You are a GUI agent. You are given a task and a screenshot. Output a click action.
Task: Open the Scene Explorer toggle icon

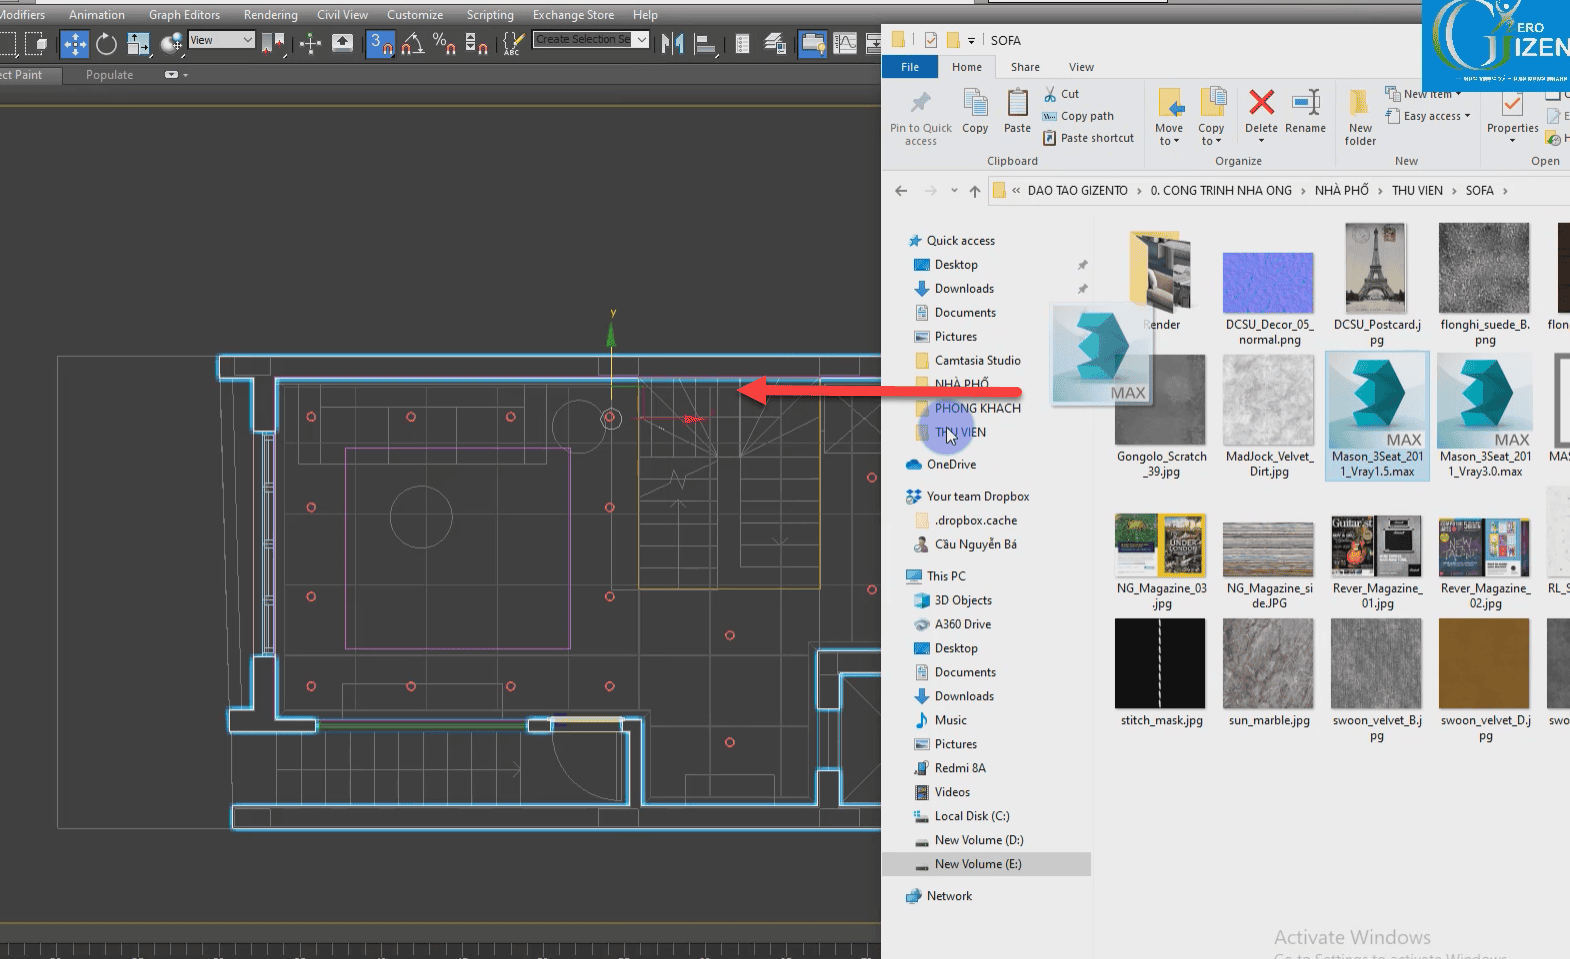(742, 43)
